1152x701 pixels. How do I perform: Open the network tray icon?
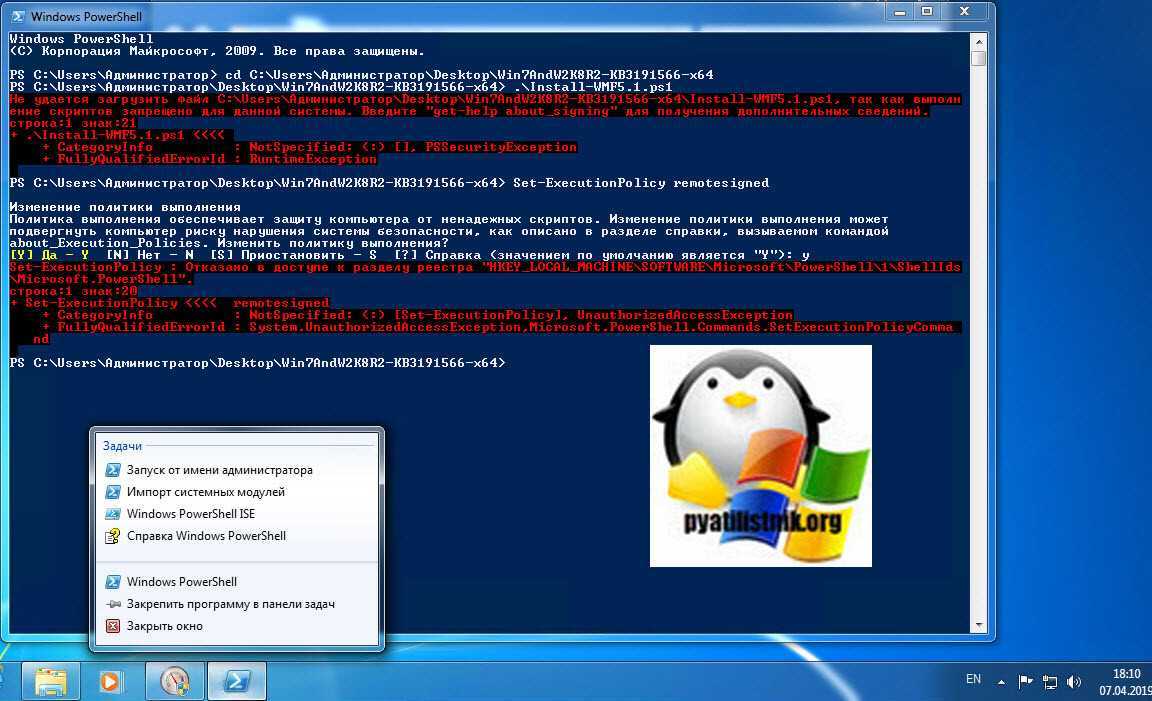tap(1050, 683)
